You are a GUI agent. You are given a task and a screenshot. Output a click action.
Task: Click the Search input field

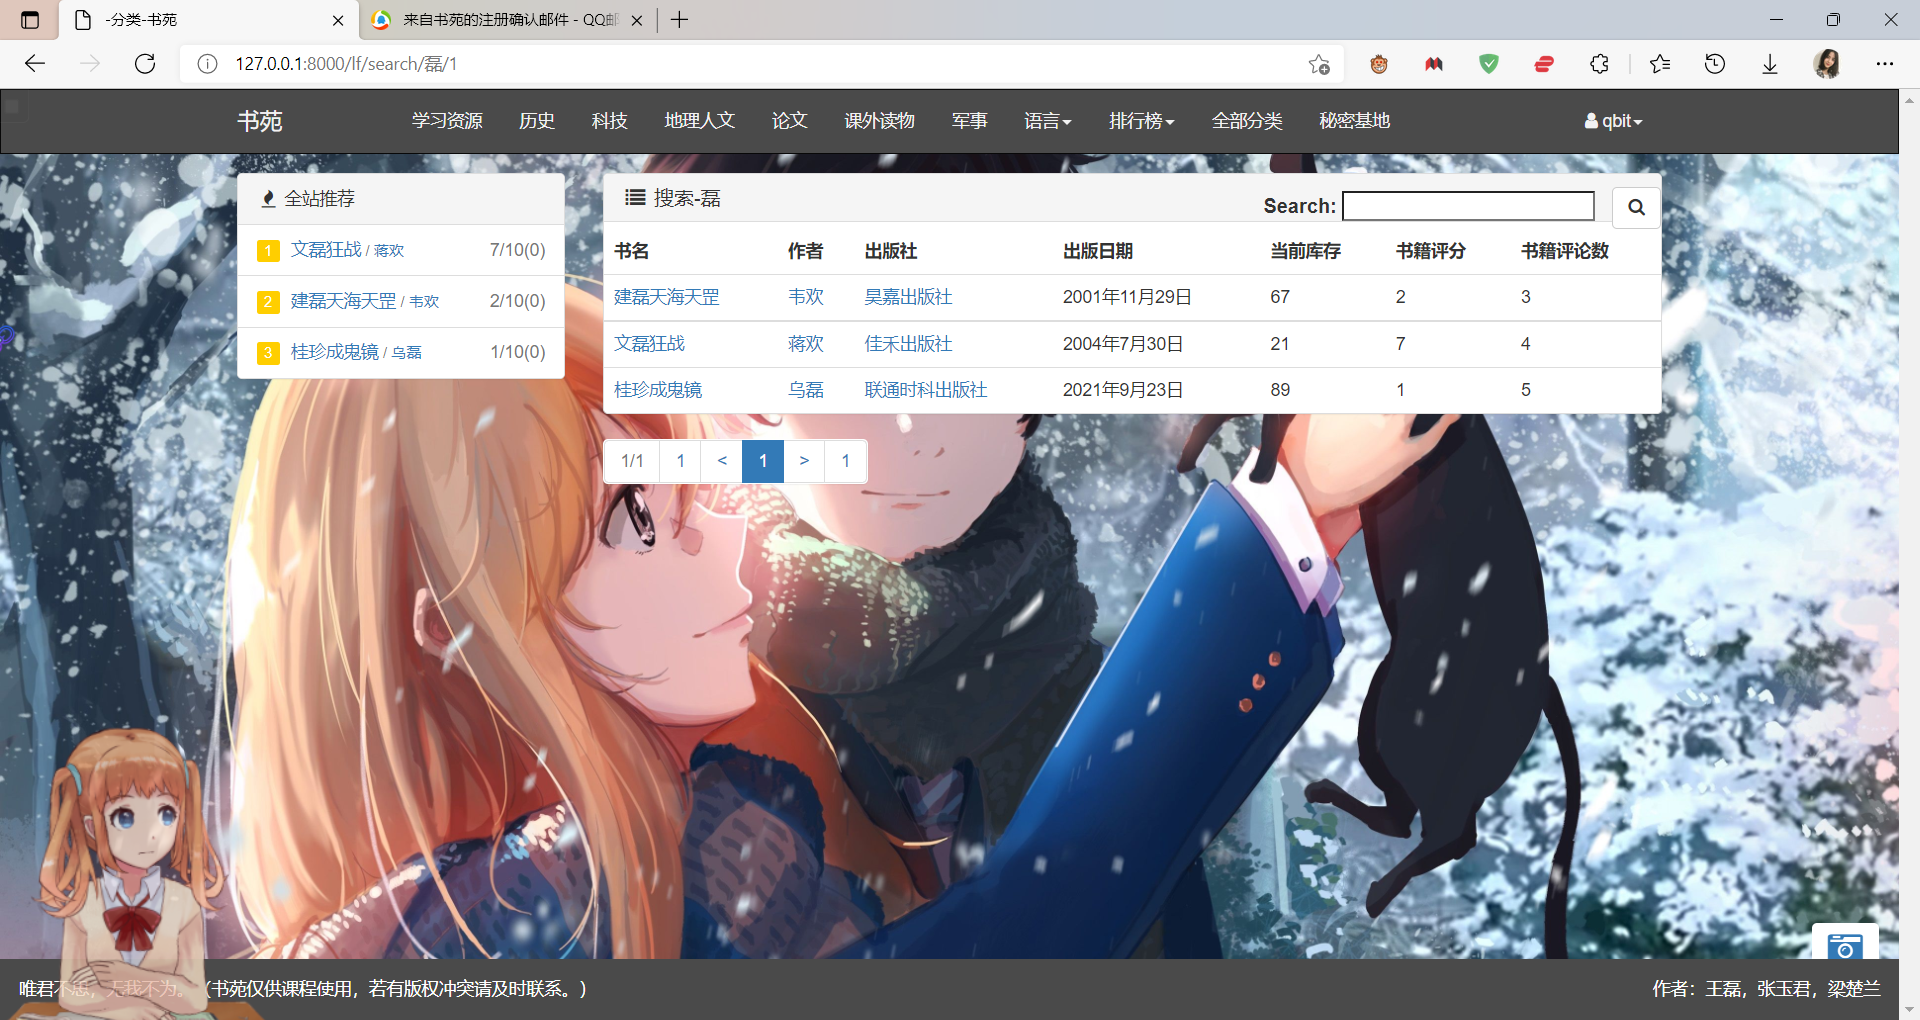pyautogui.click(x=1468, y=206)
